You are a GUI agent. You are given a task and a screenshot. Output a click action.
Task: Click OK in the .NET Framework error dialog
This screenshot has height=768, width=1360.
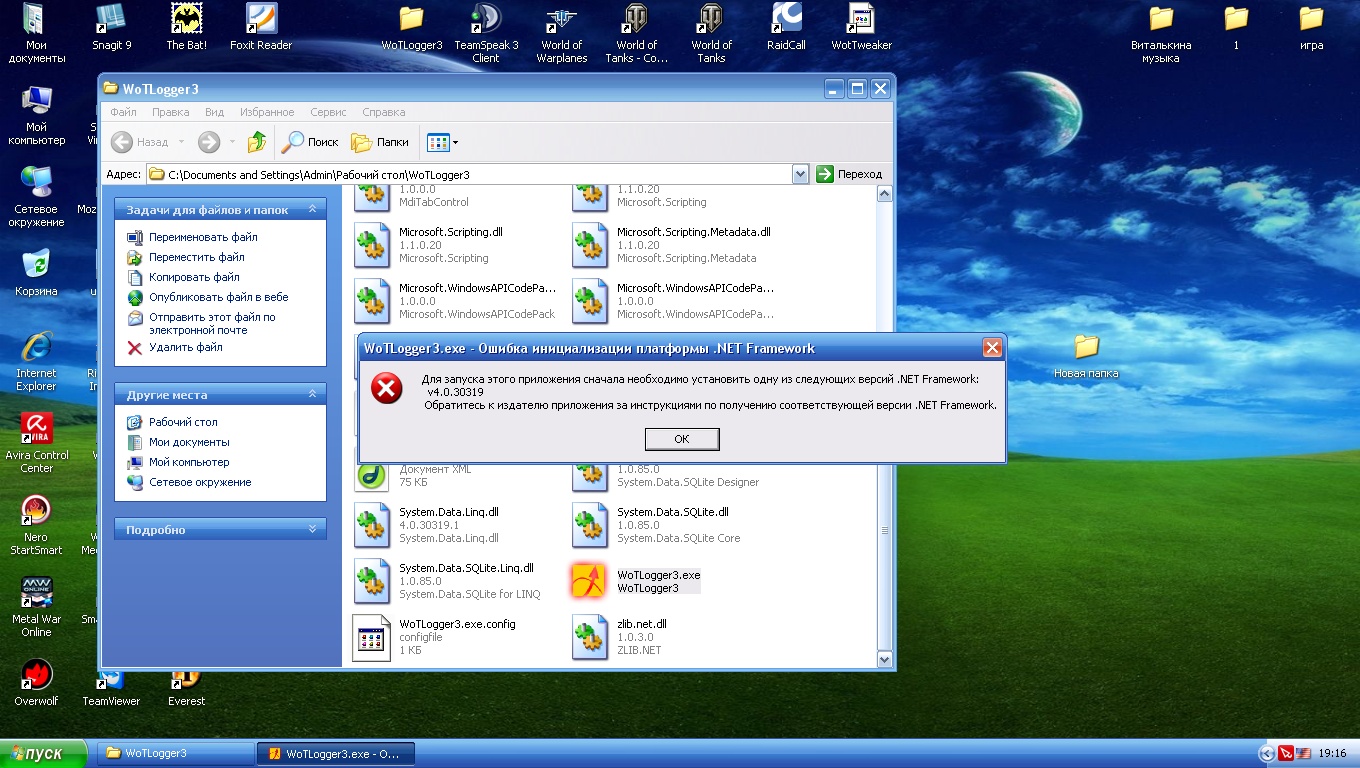[682, 439]
